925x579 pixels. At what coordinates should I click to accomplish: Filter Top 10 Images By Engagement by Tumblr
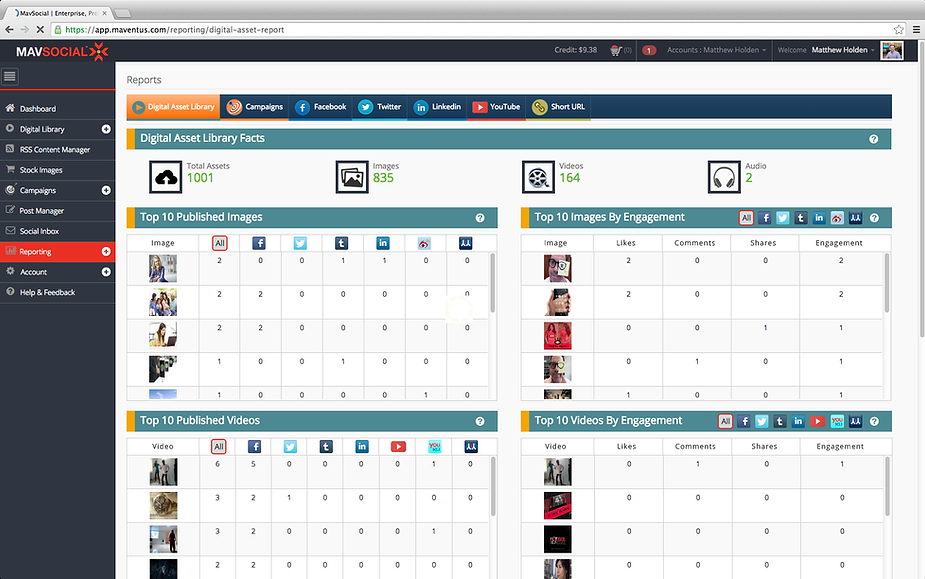click(x=801, y=218)
